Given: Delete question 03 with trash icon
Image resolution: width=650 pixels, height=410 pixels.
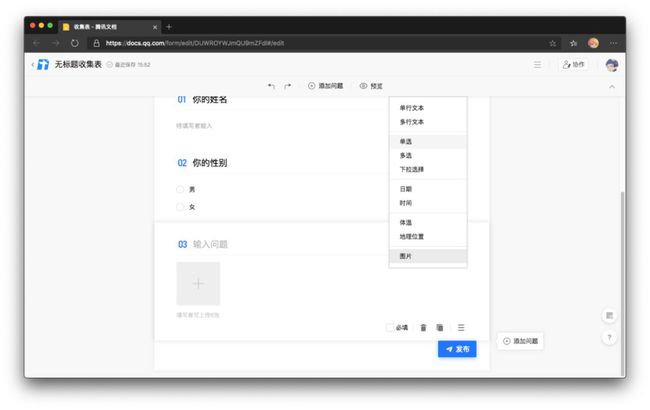Looking at the screenshot, I should coord(423,328).
